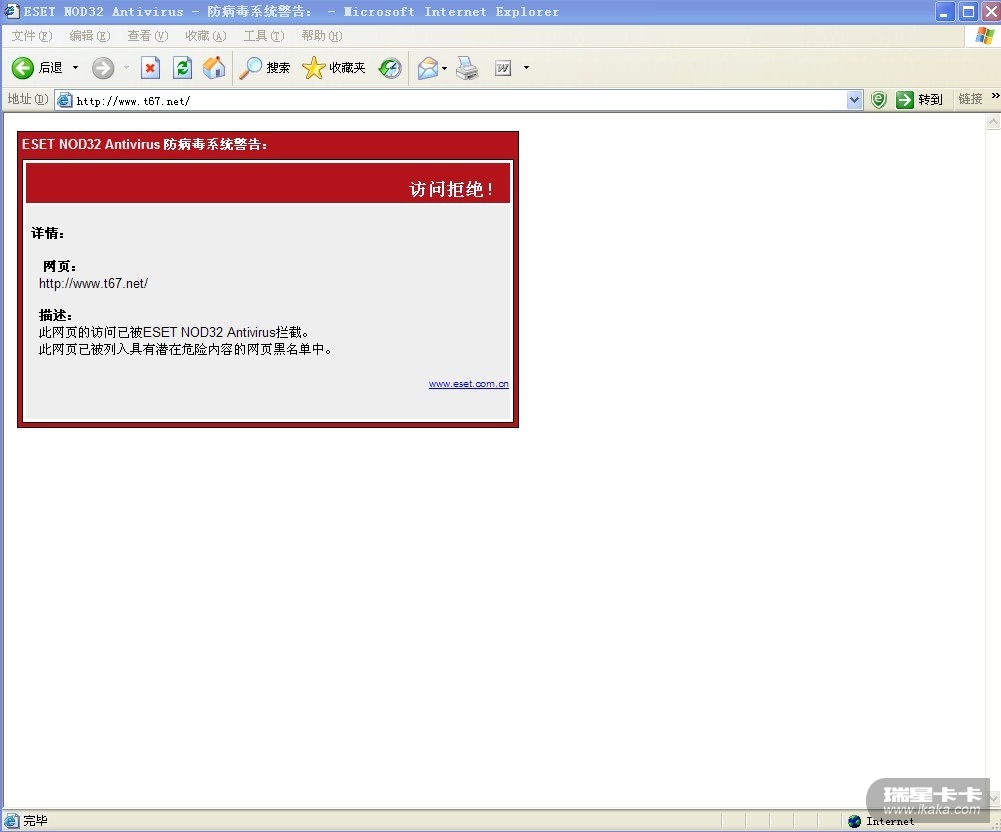Expand the Edit dropdown arrow beside Word icon
This screenshot has width=1001, height=832.
point(526,68)
